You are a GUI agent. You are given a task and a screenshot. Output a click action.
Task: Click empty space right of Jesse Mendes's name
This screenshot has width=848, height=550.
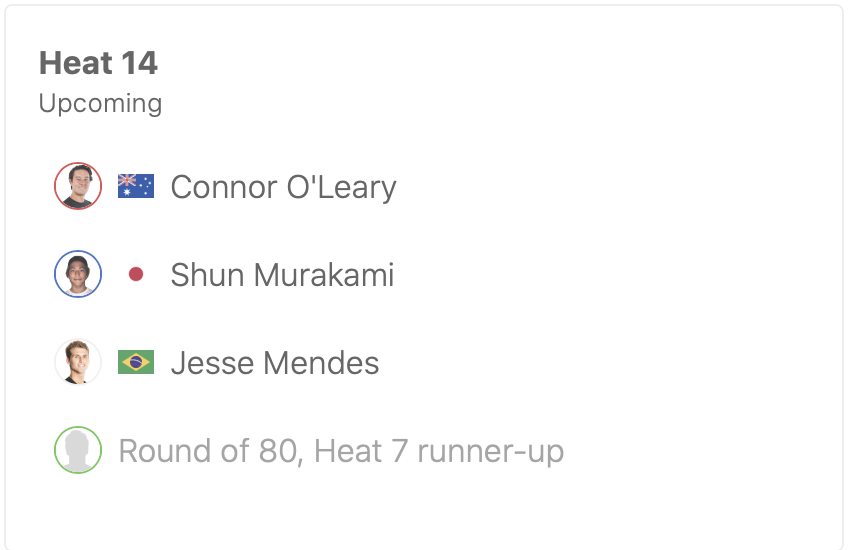[x=600, y=363]
